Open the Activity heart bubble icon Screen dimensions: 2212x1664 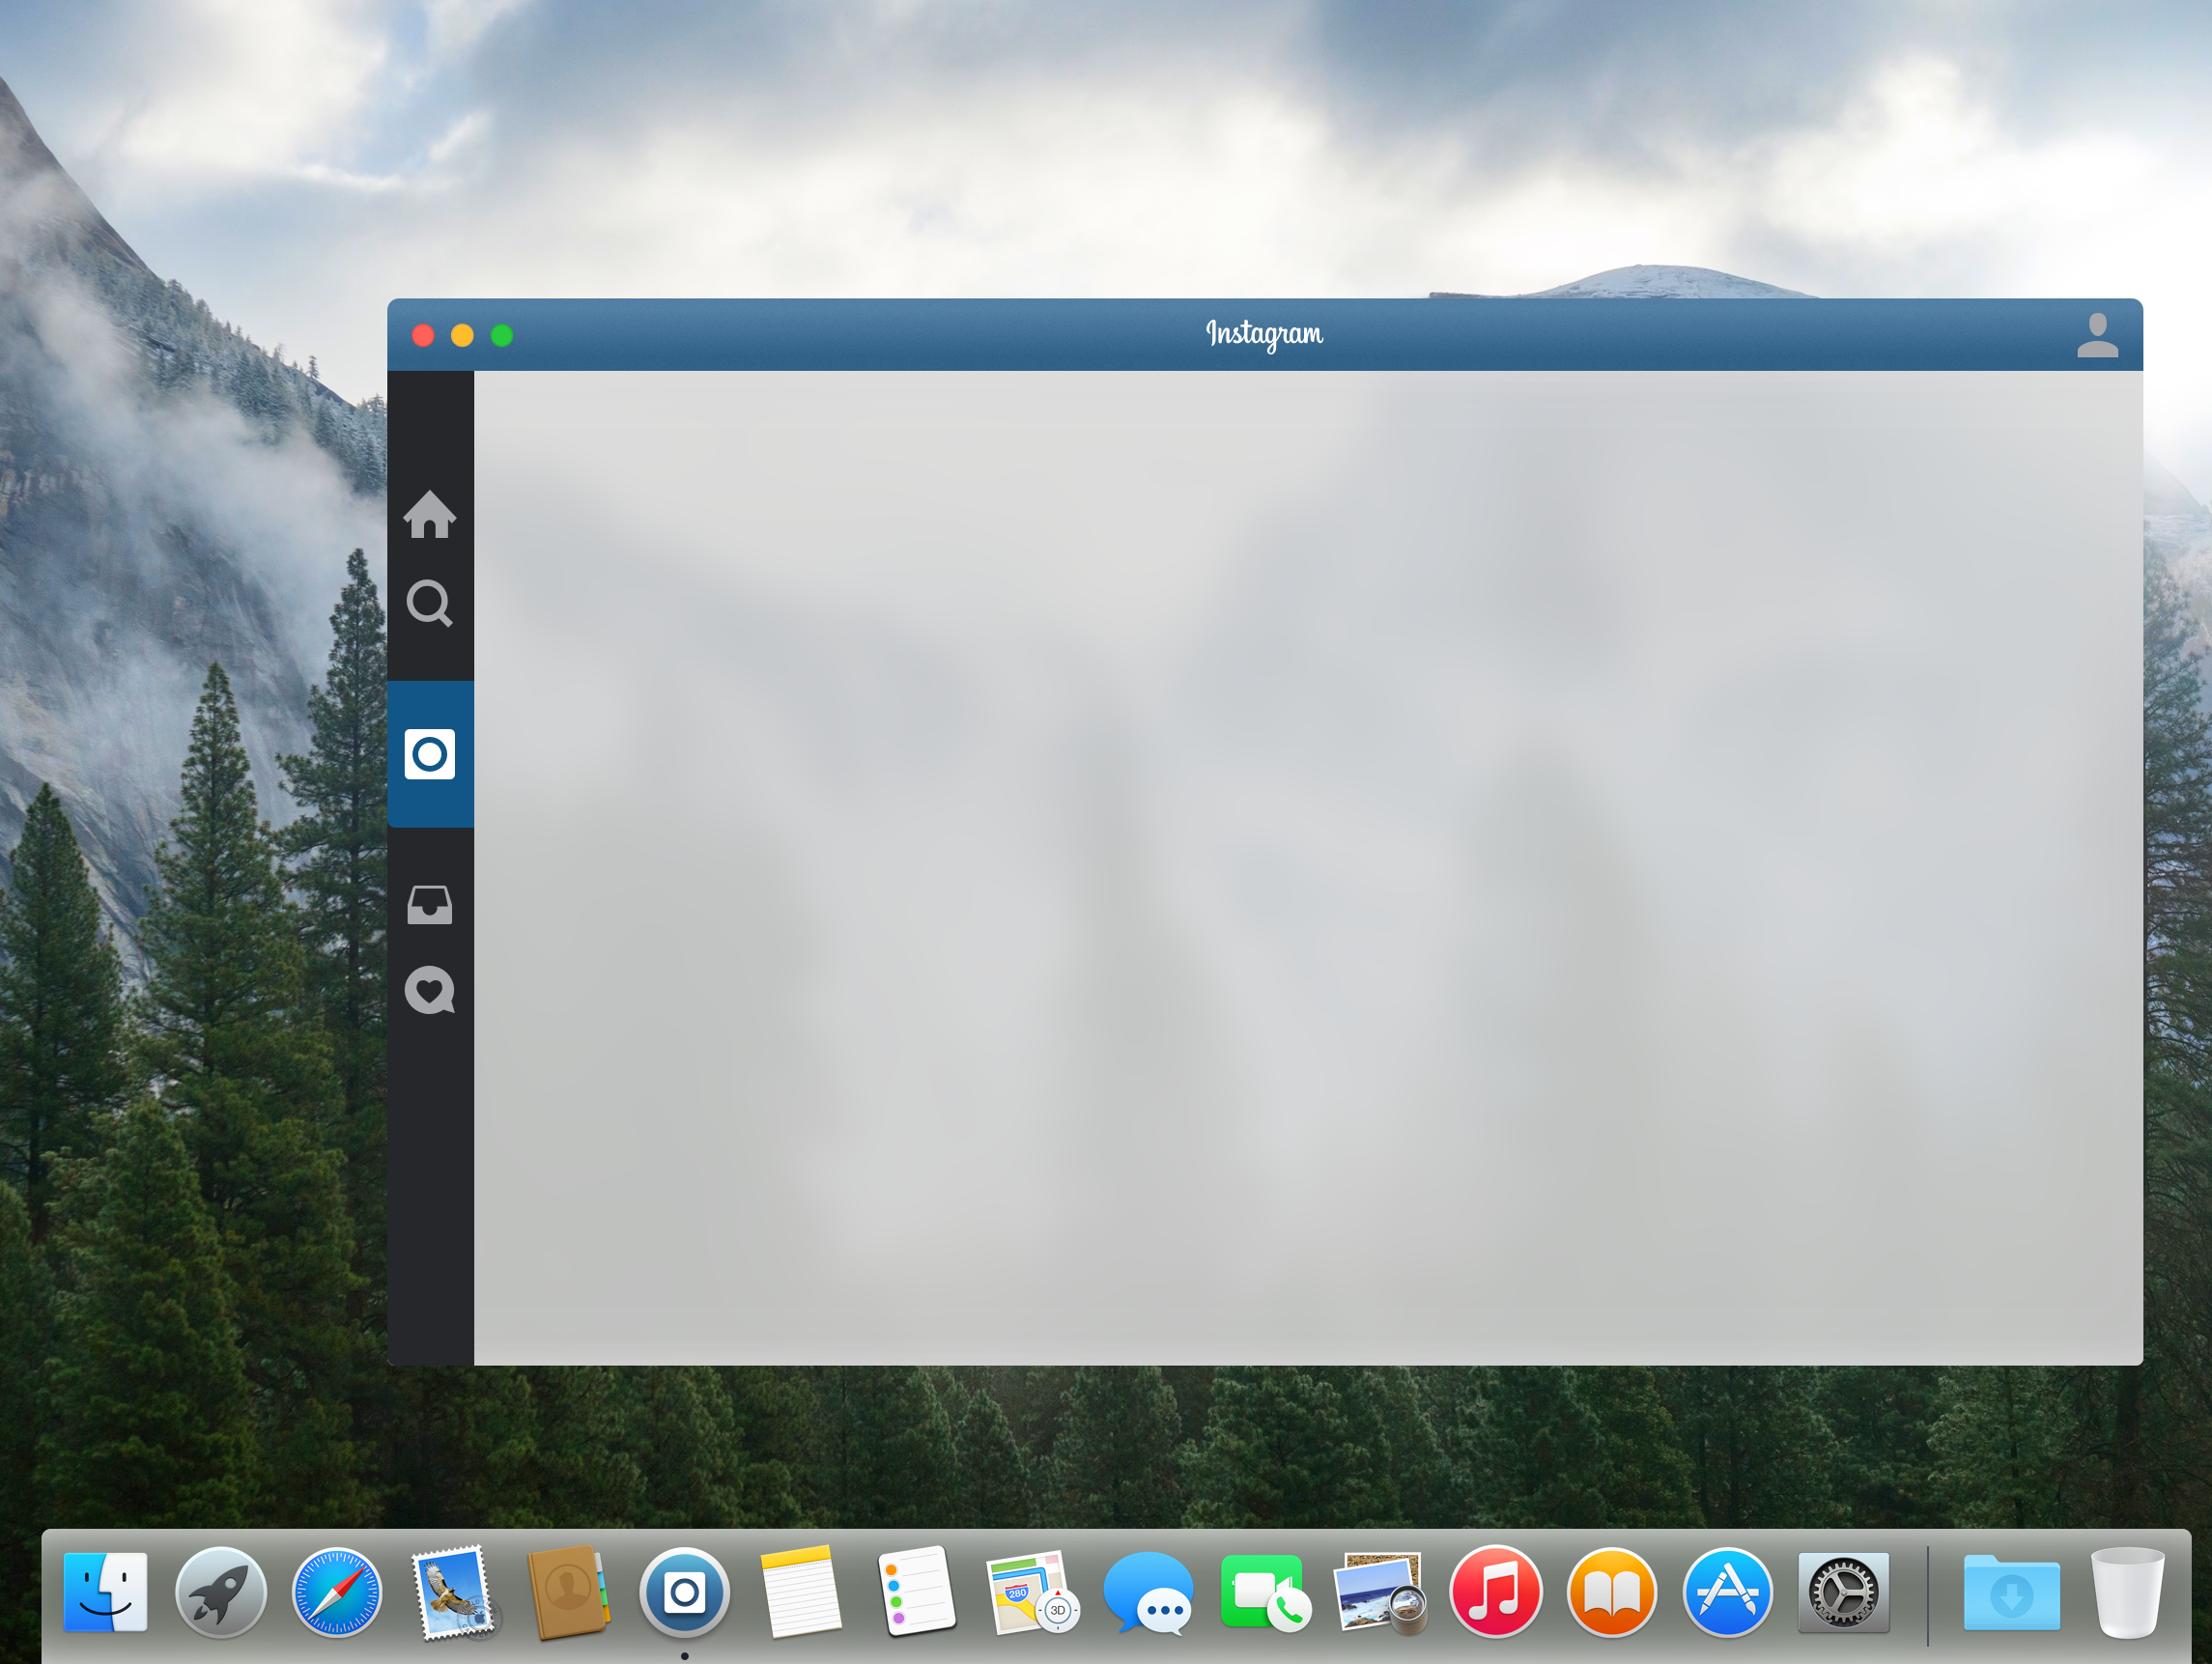pyautogui.click(x=430, y=991)
